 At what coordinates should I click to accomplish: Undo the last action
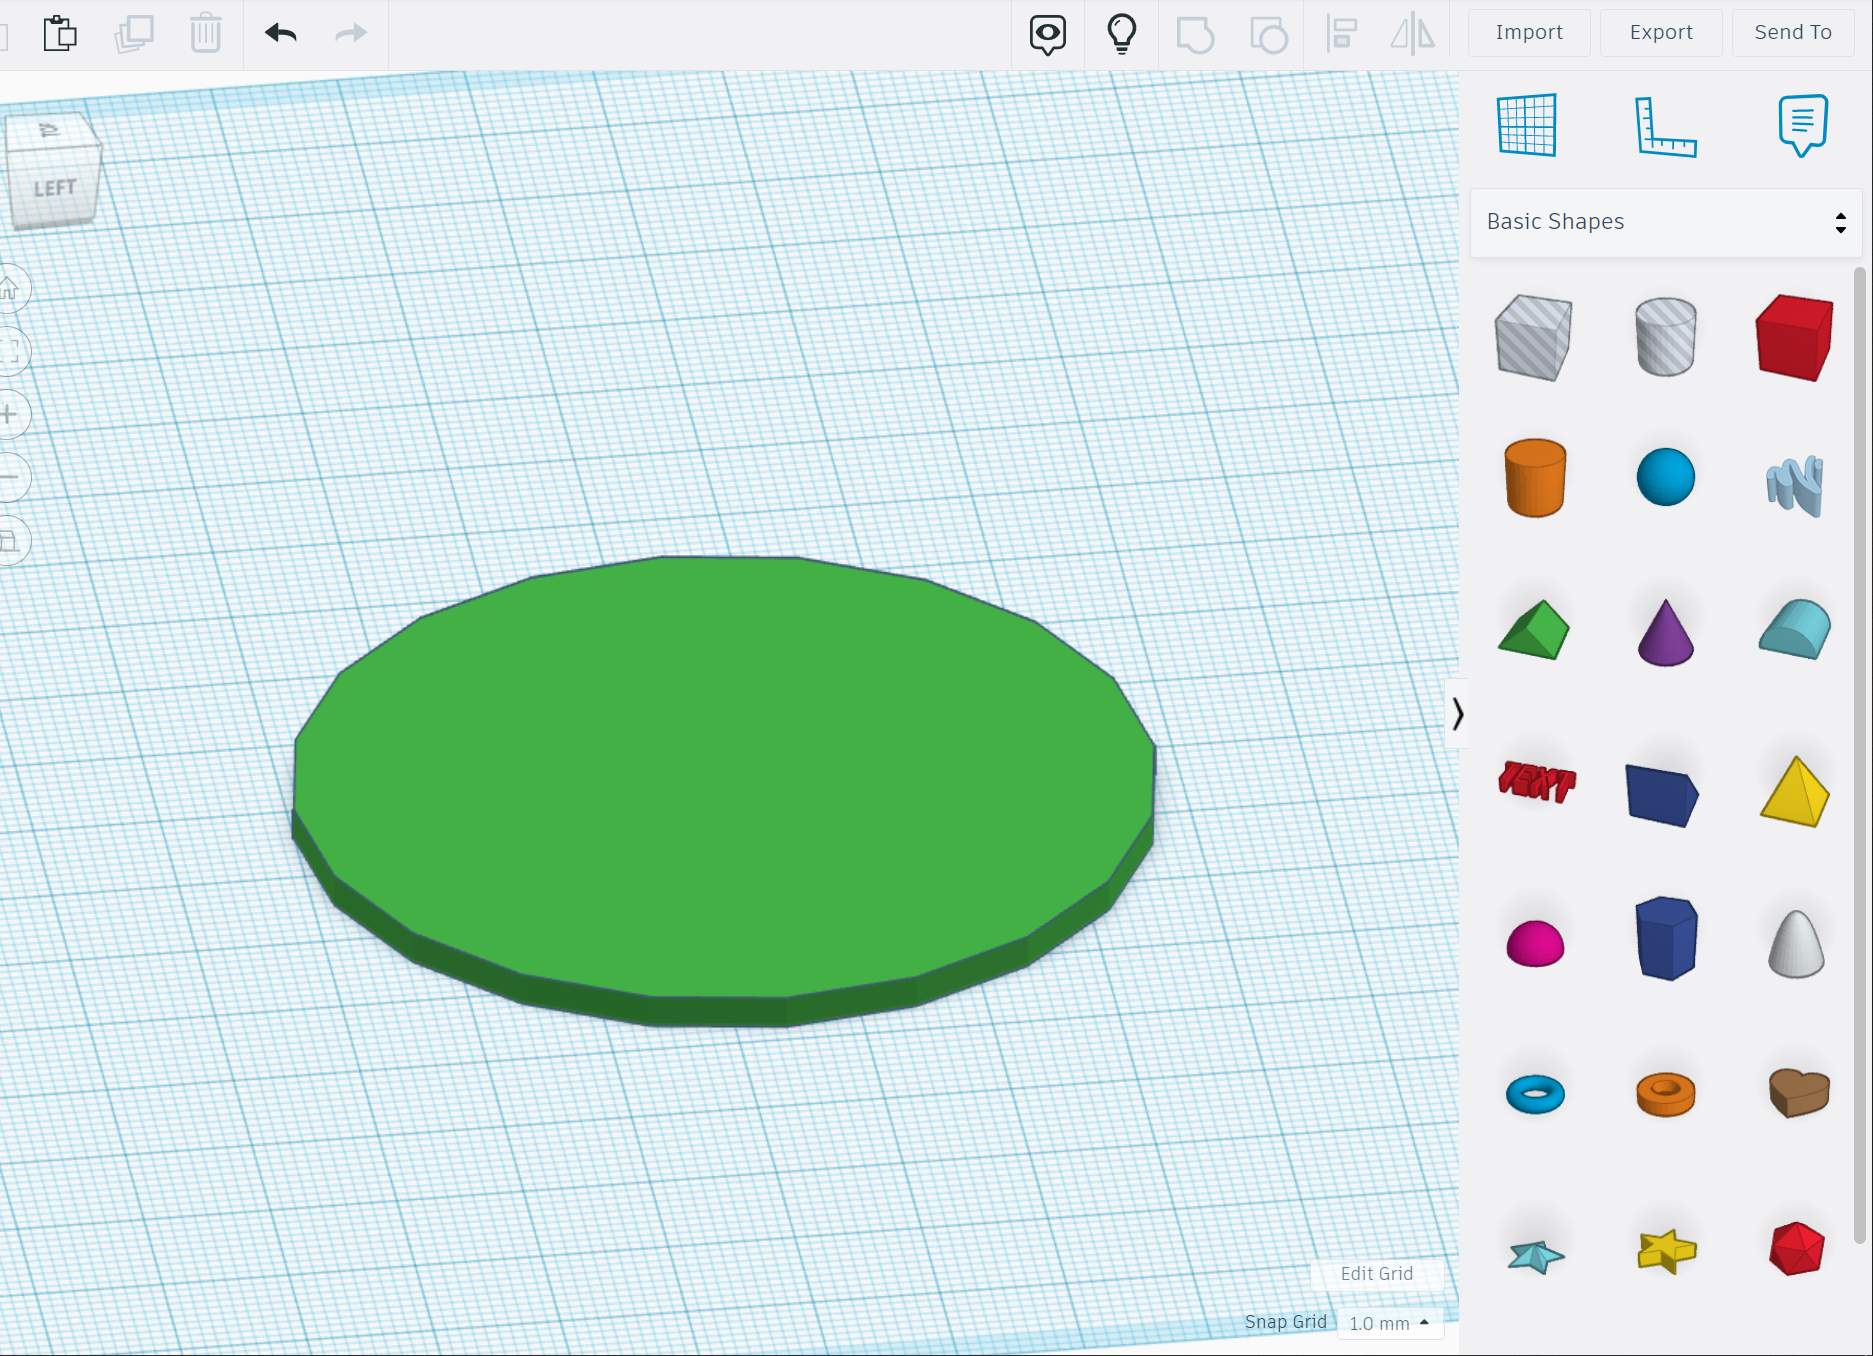(x=281, y=33)
